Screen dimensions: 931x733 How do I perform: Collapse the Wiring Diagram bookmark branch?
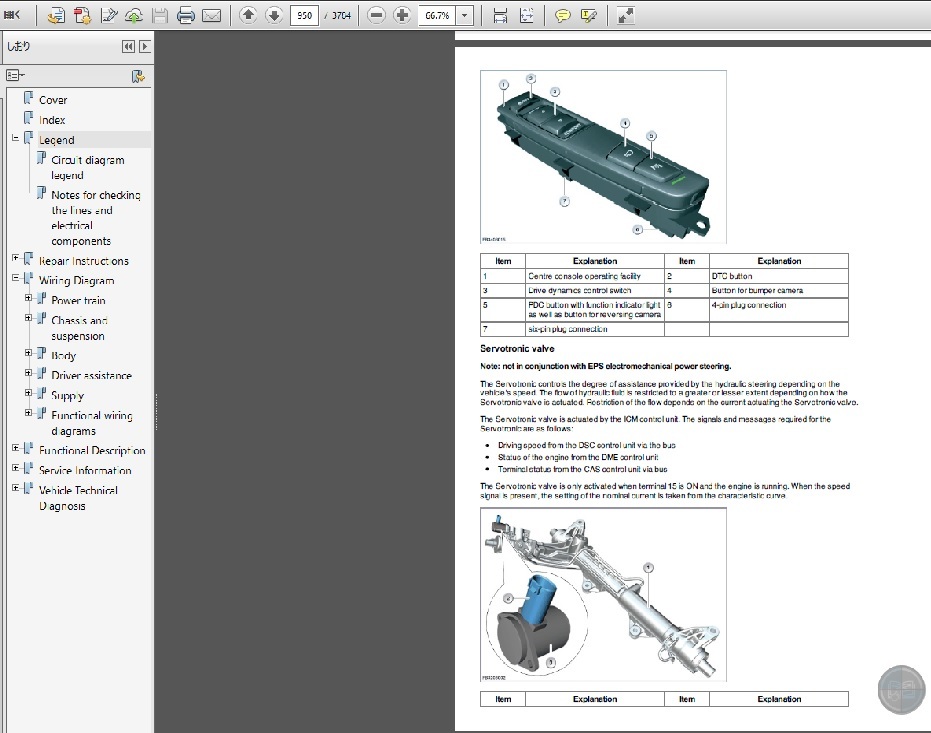[15, 278]
